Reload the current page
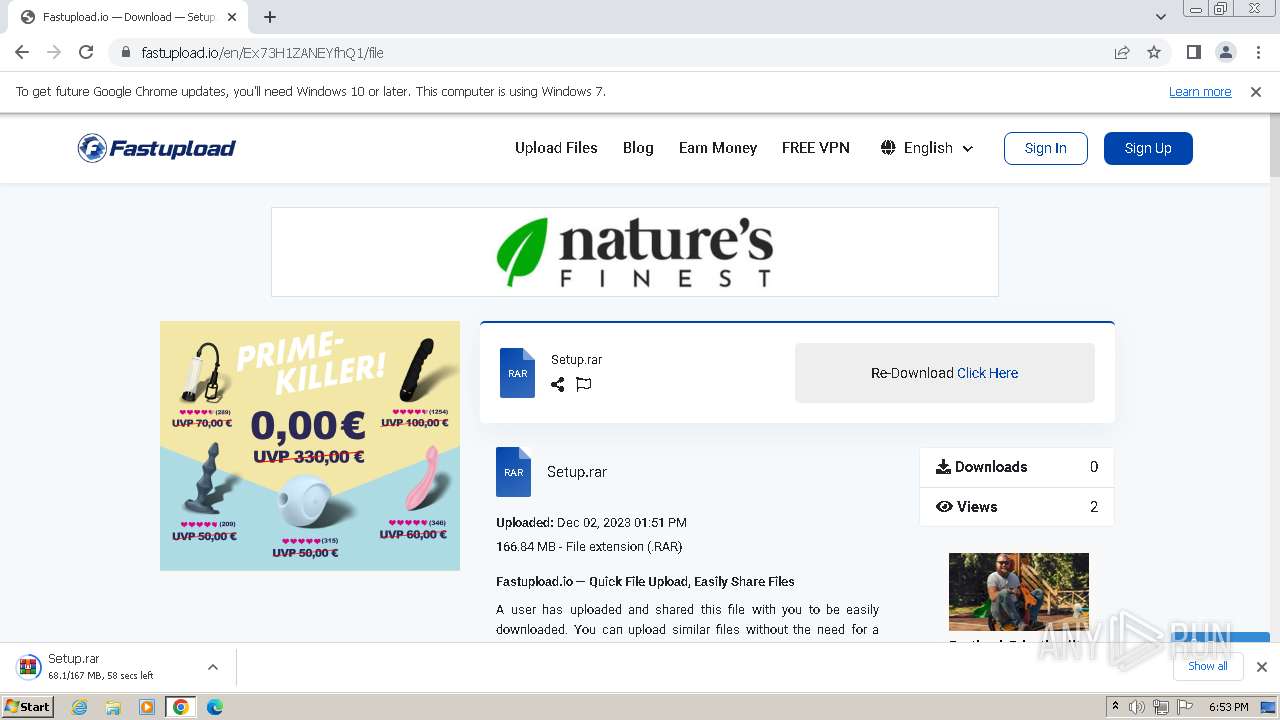Image resolution: width=1280 pixels, height=720 pixels. pyautogui.click(x=86, y=52)
